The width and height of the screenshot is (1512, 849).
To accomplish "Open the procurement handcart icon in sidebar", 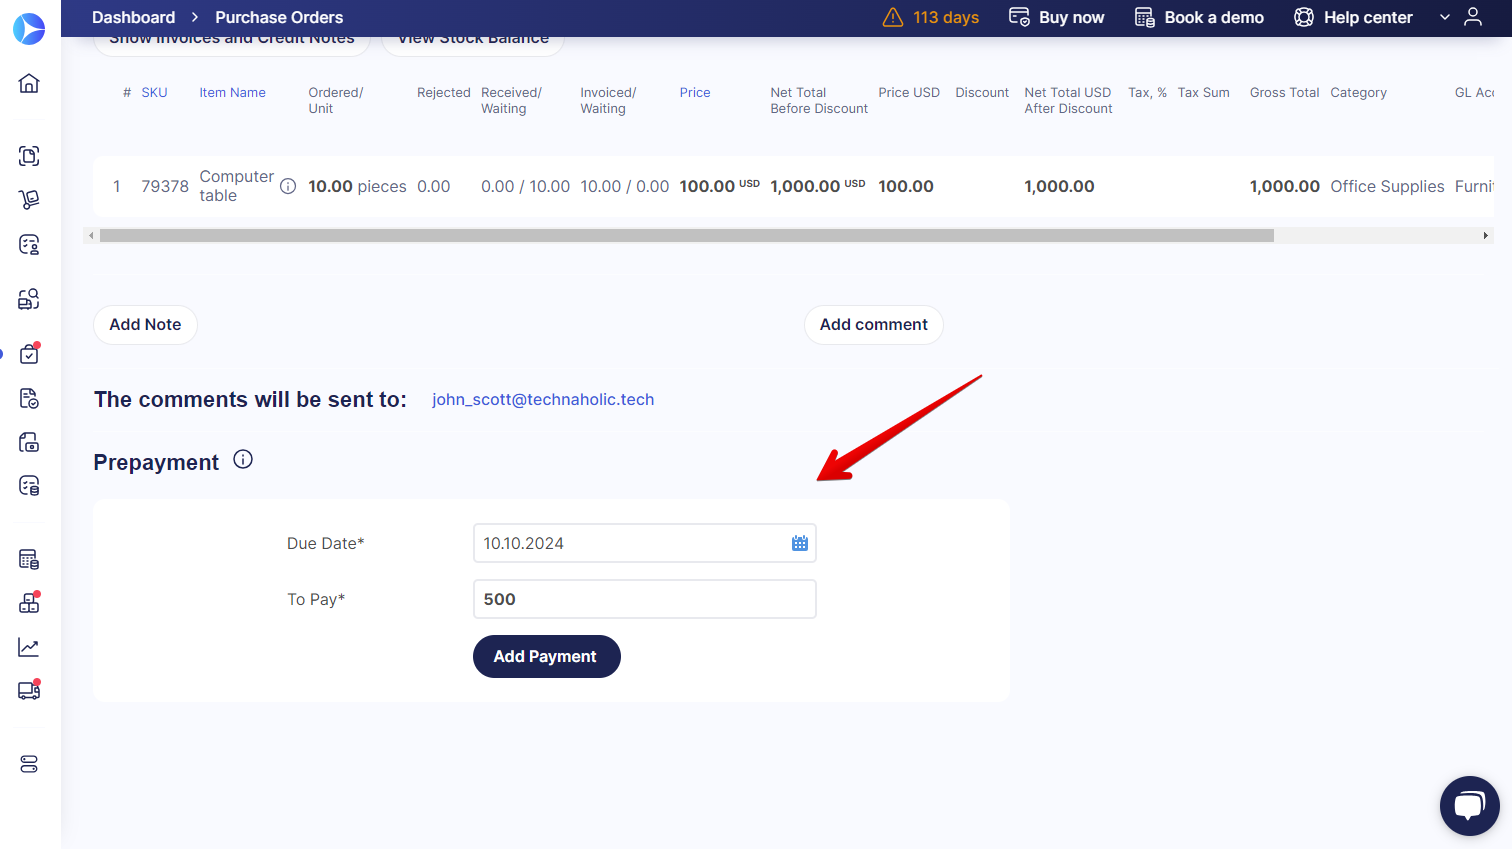I will [x=29, y=199].
